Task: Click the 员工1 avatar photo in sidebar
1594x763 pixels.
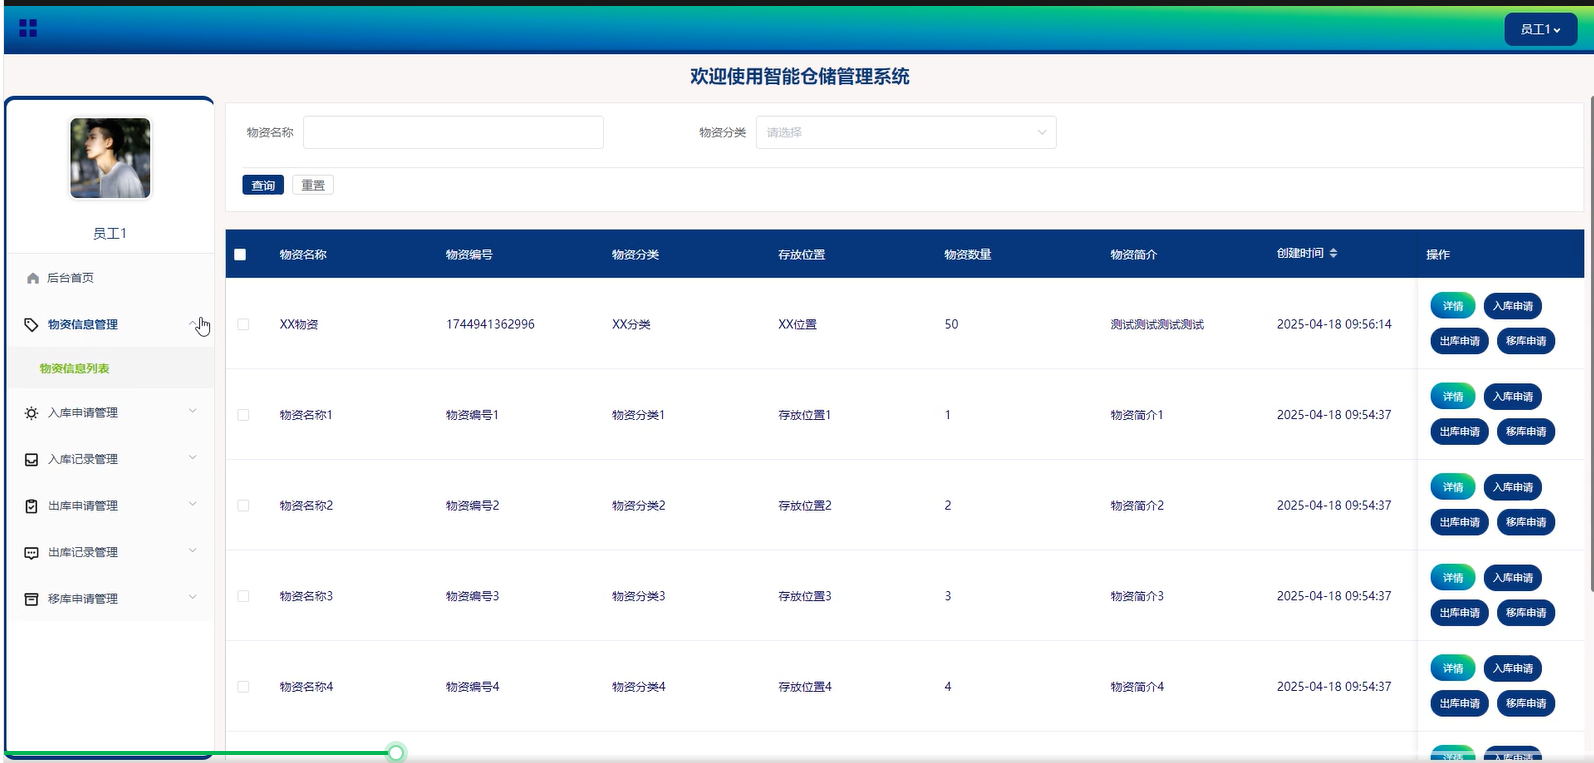Action: coord(110,158)
